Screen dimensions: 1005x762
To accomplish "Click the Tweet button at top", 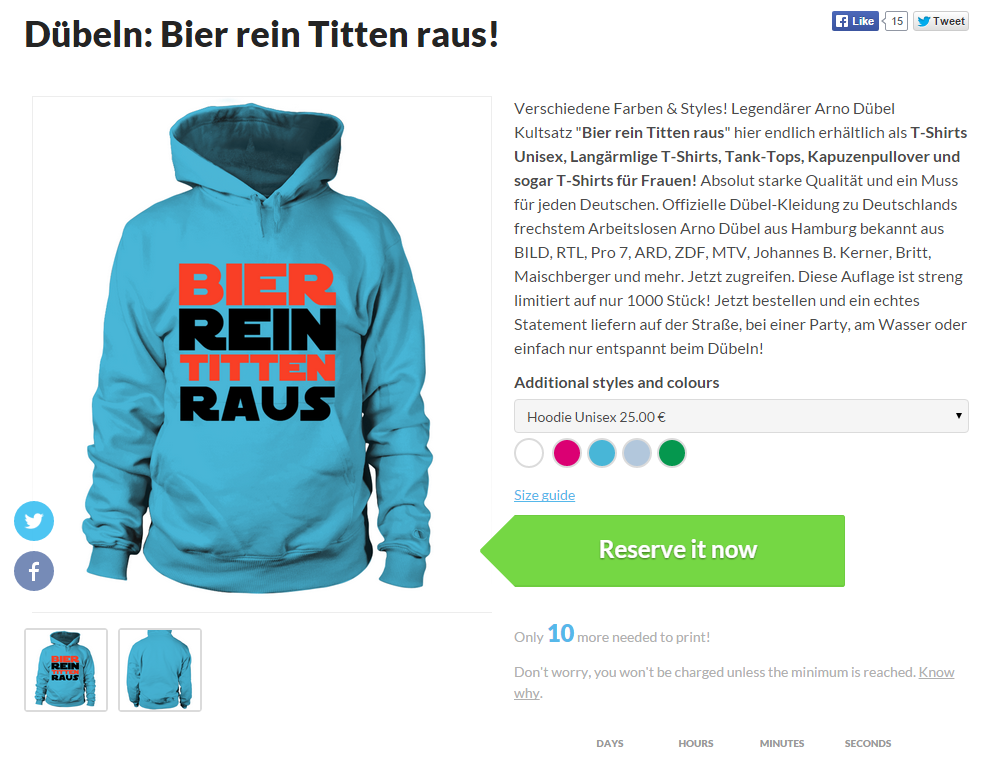I will tap(940, 21).
